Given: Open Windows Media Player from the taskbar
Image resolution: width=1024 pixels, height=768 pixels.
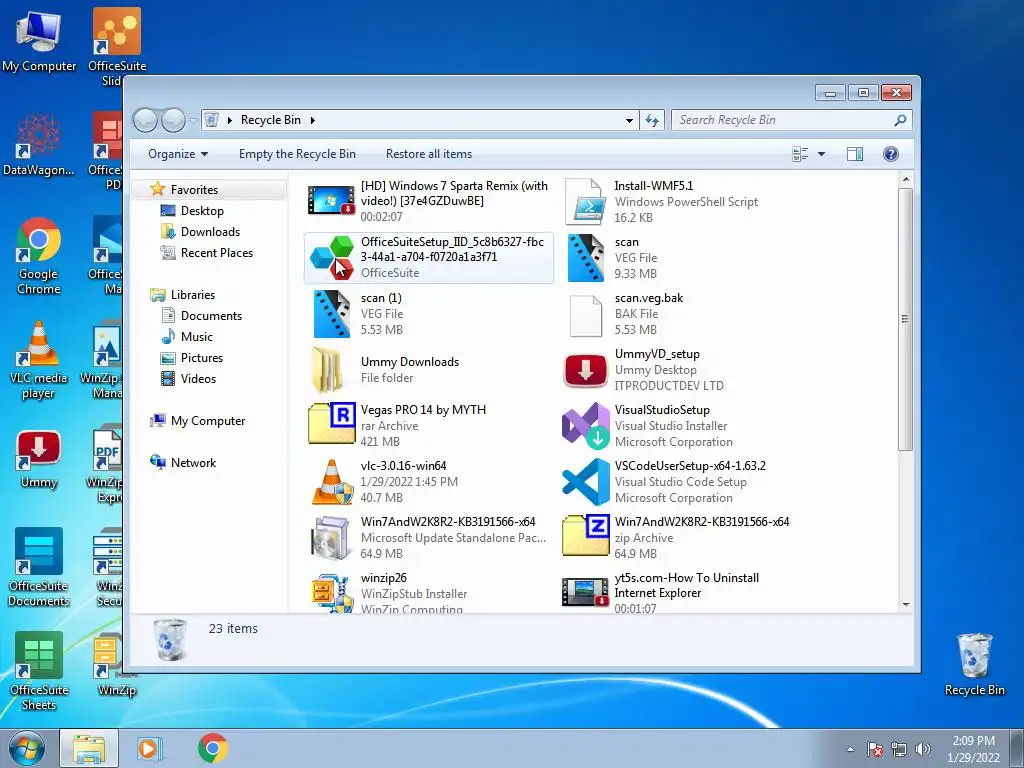Looking at the screenshot, I should 149,749.
